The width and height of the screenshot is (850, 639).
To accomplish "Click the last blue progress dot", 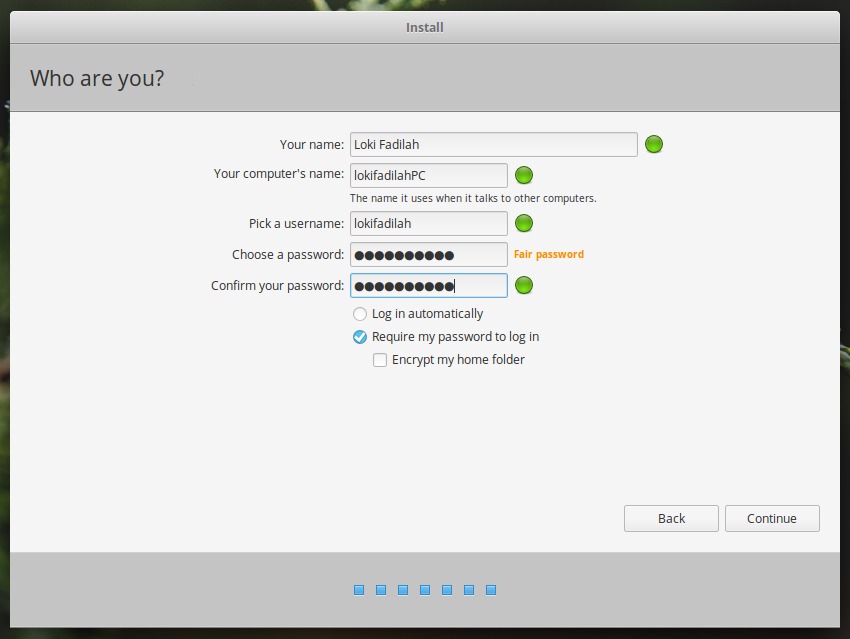I will [490, 589].
